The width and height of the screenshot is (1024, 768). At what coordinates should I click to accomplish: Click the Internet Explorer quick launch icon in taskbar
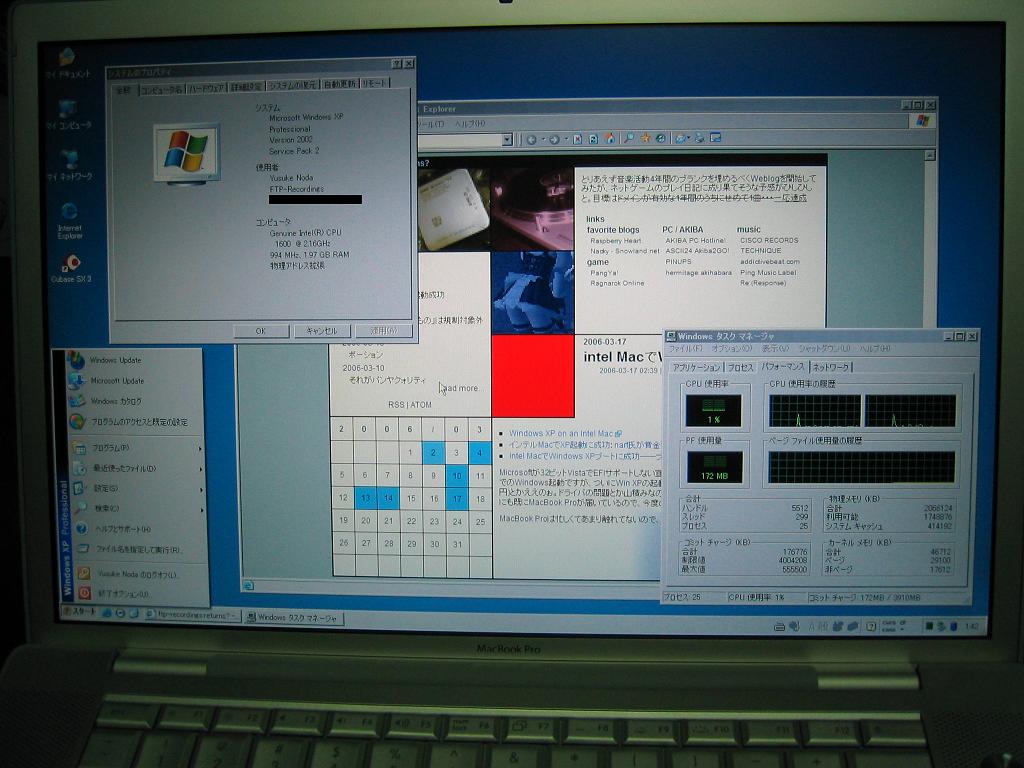click(106, 613)
